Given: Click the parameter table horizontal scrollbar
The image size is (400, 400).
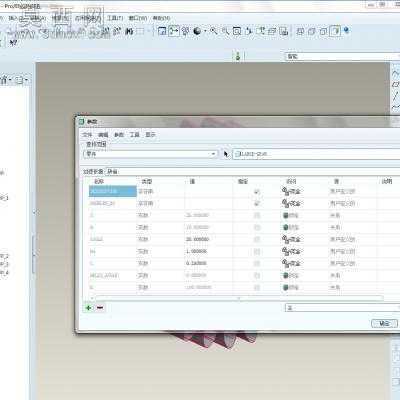Looking at the screenshot, I should pyautogui.click(x=239, y=298).
